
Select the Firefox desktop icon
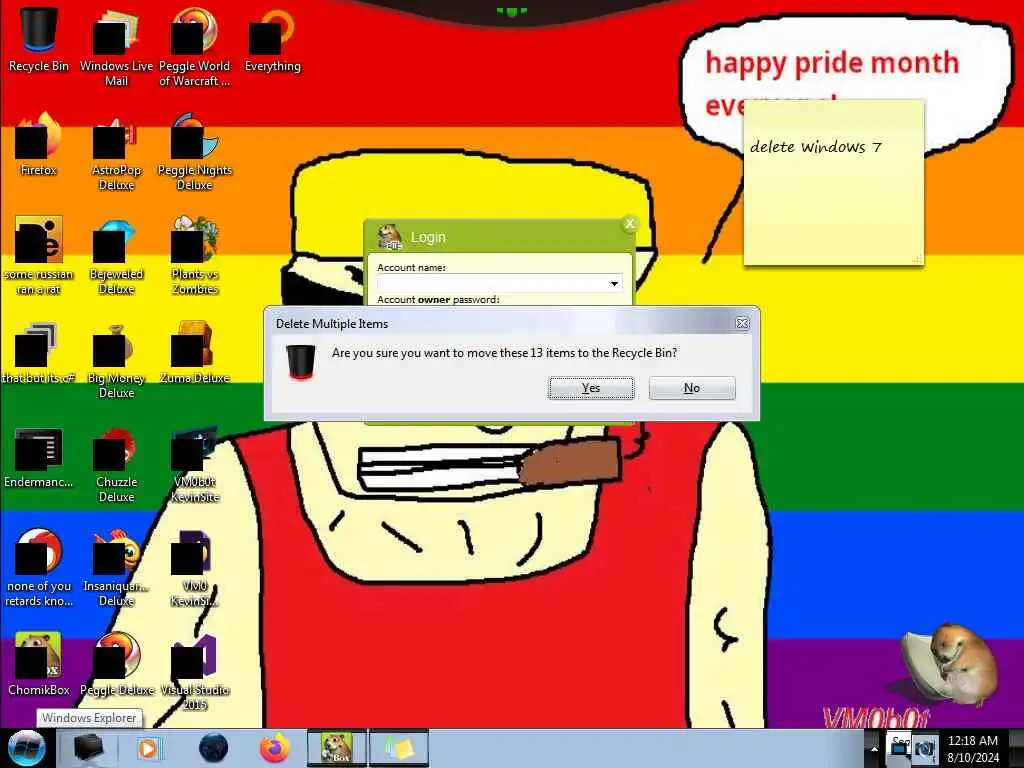[x=39, y=144]
